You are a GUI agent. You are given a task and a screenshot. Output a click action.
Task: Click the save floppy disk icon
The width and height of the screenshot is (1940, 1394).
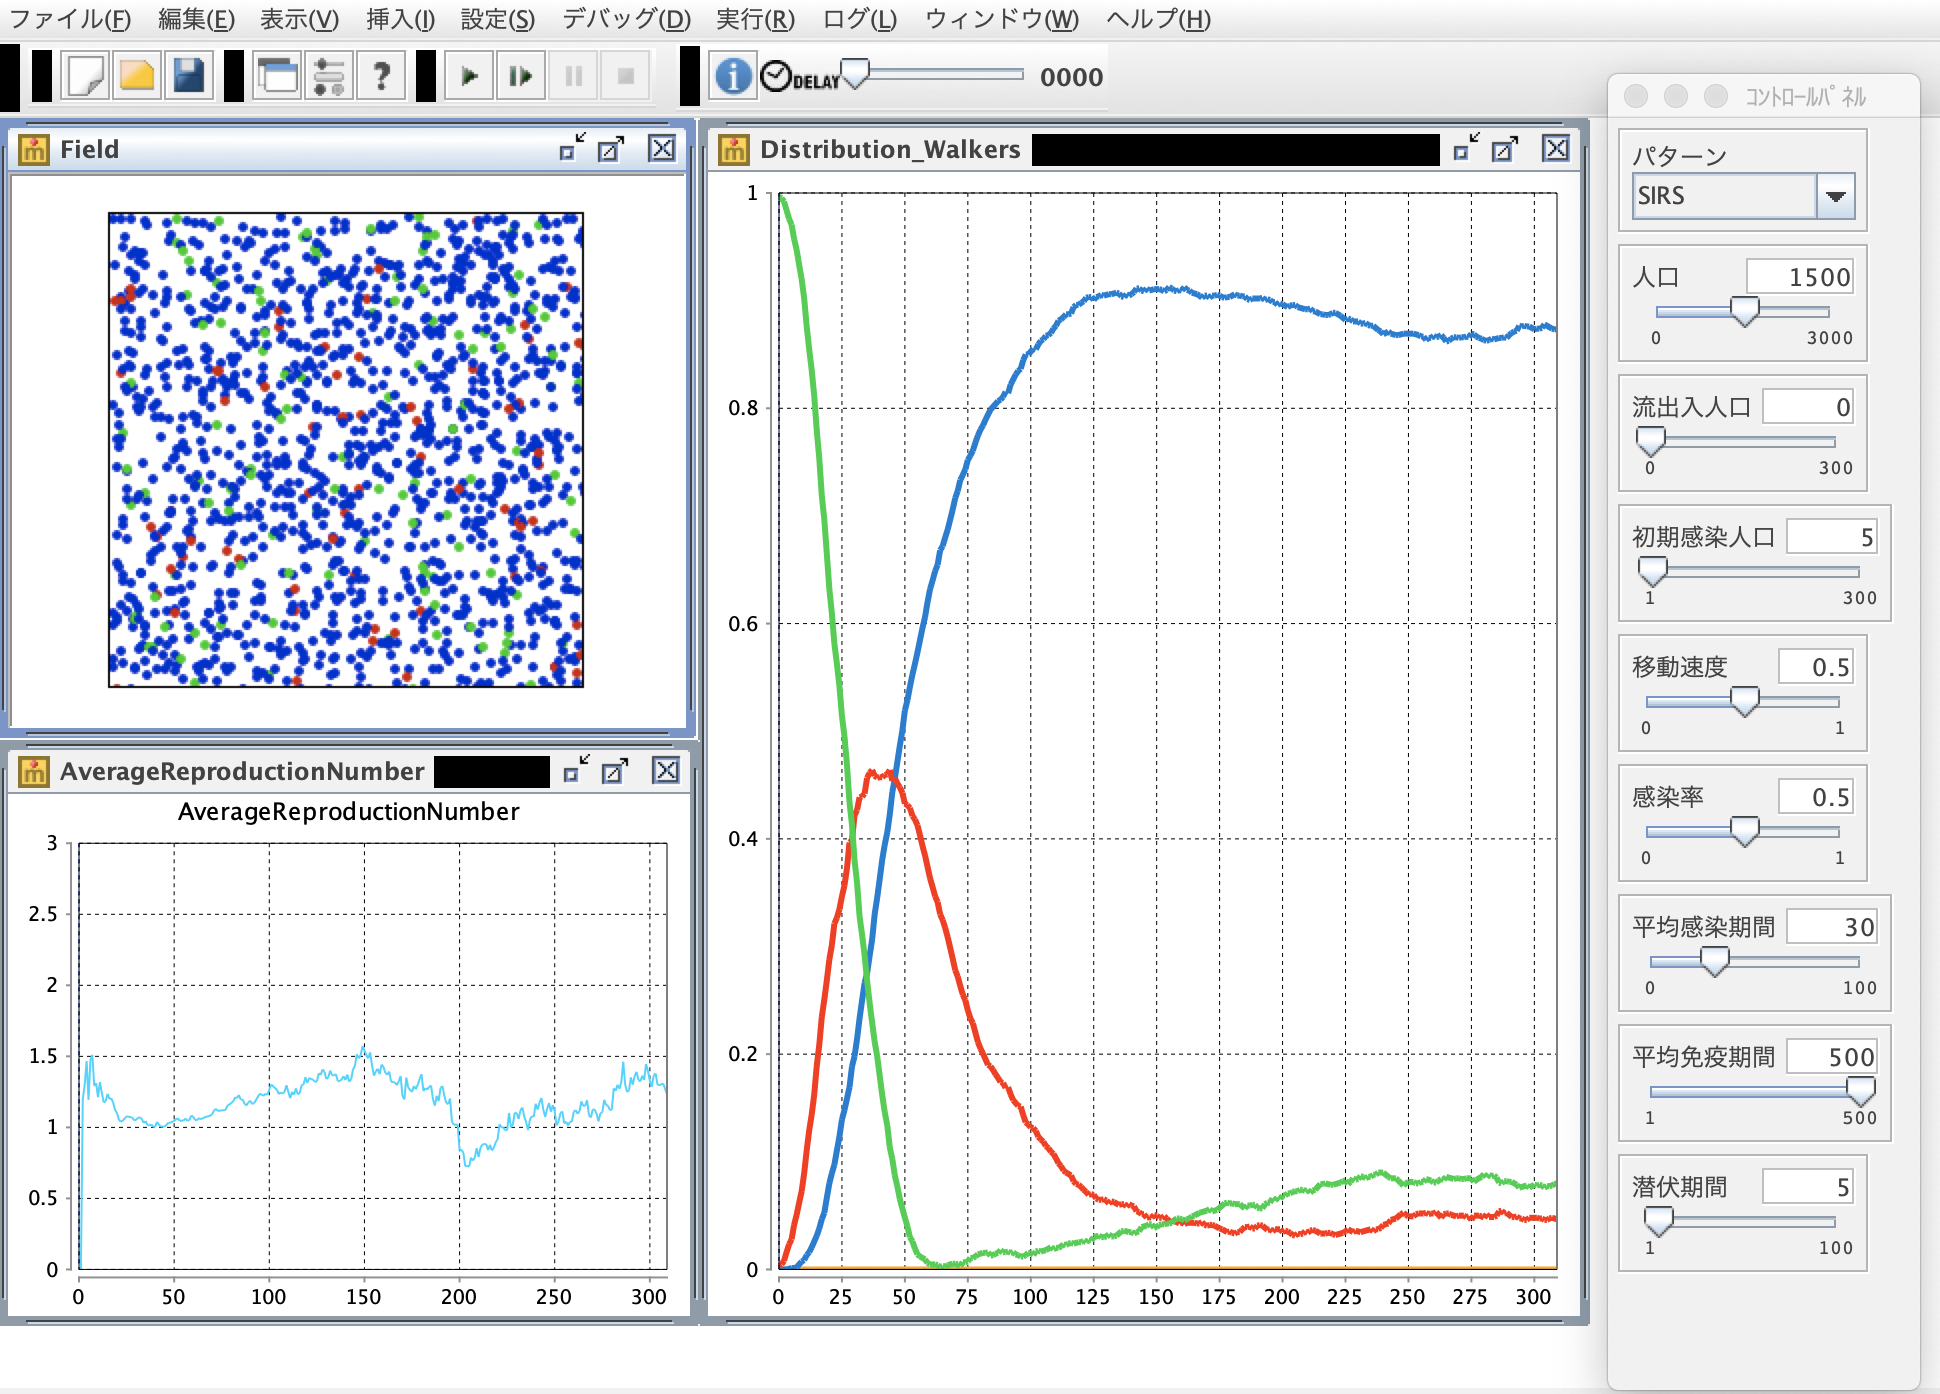pos(189,76)
